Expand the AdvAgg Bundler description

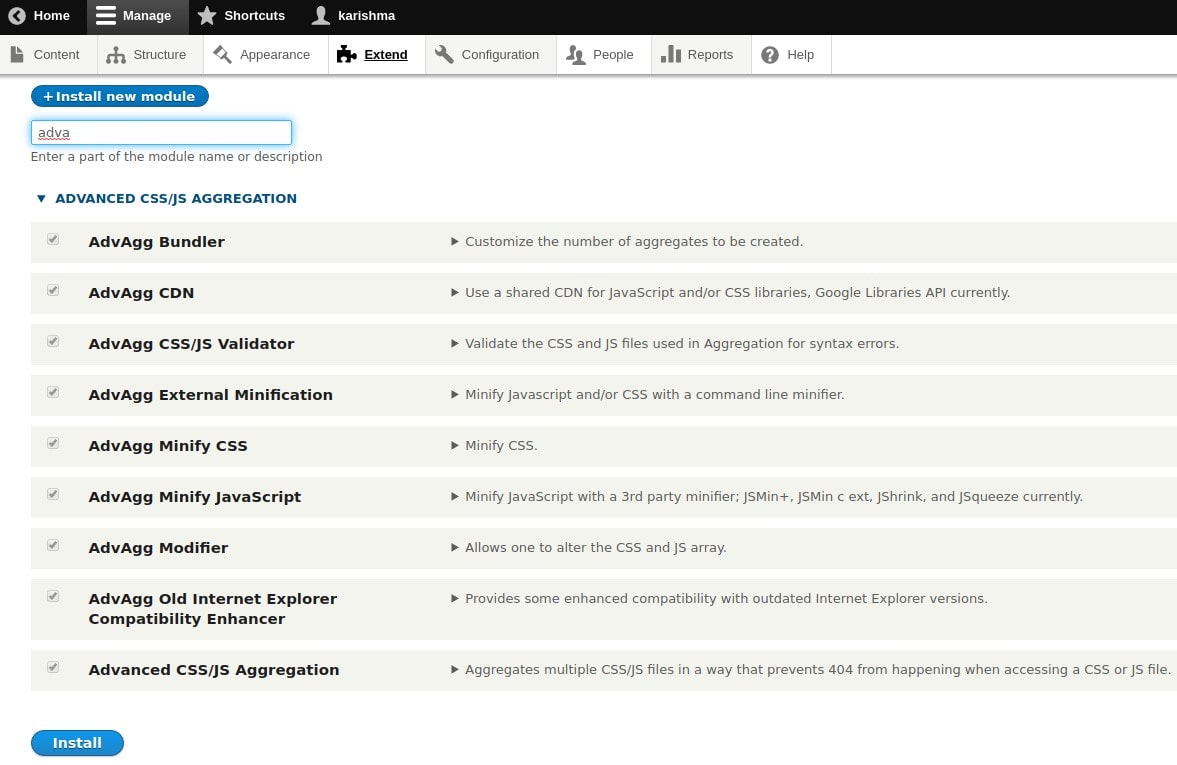(x=627, y=242)
